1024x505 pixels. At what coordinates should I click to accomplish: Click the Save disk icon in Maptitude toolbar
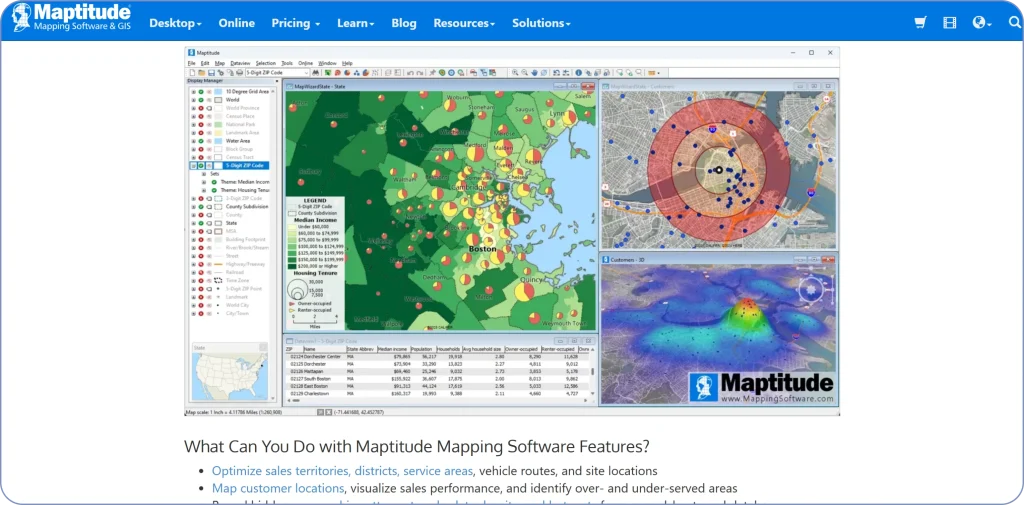(211, 73)
